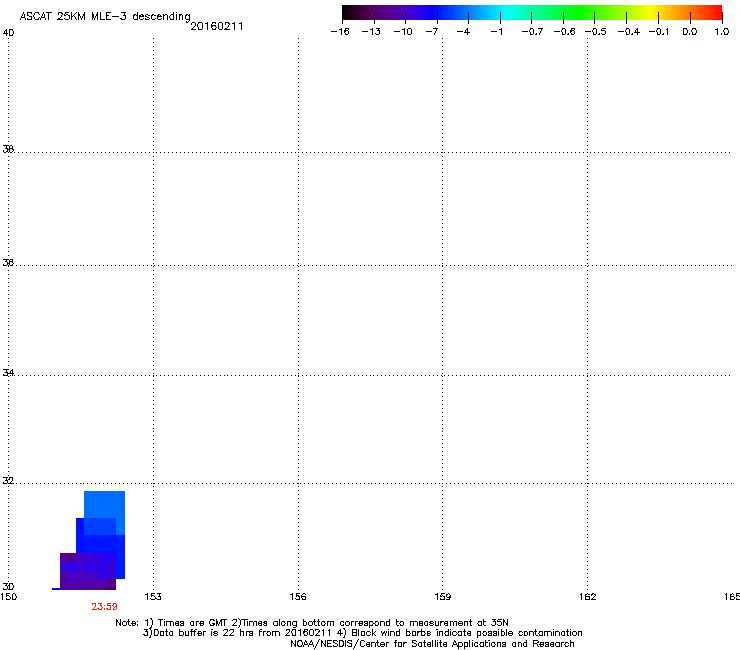Click longitude axis label 159

(442, 597)
